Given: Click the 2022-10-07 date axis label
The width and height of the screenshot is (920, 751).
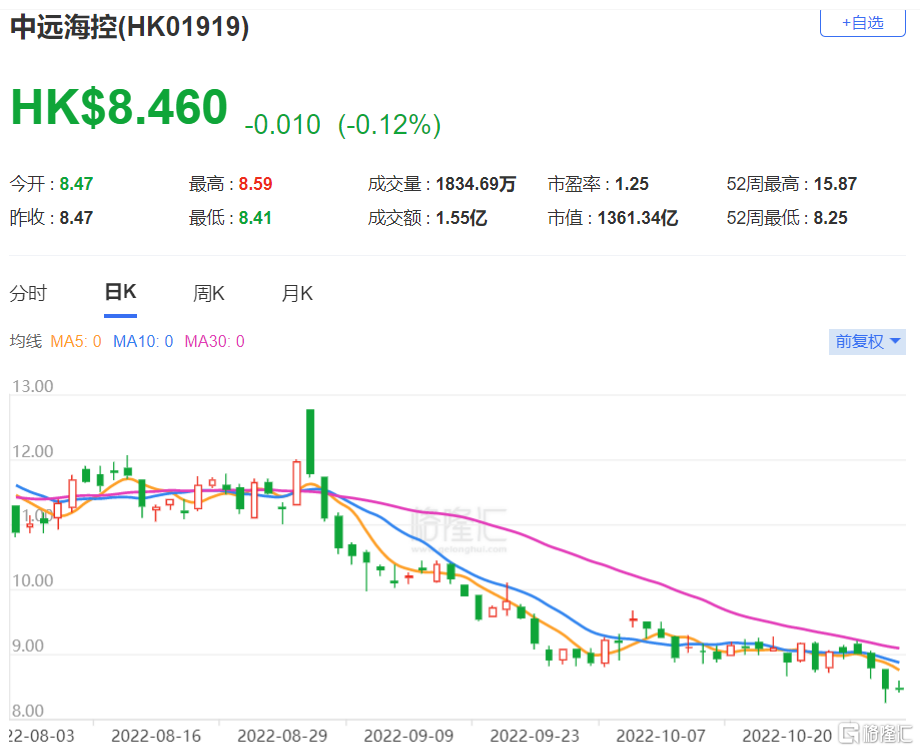Looking at the screenshot, I should click(x=661, y=735).
